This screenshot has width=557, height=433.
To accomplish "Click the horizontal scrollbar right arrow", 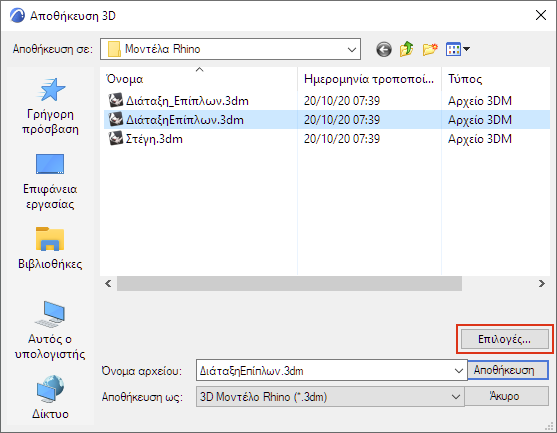I will (541, 283).
